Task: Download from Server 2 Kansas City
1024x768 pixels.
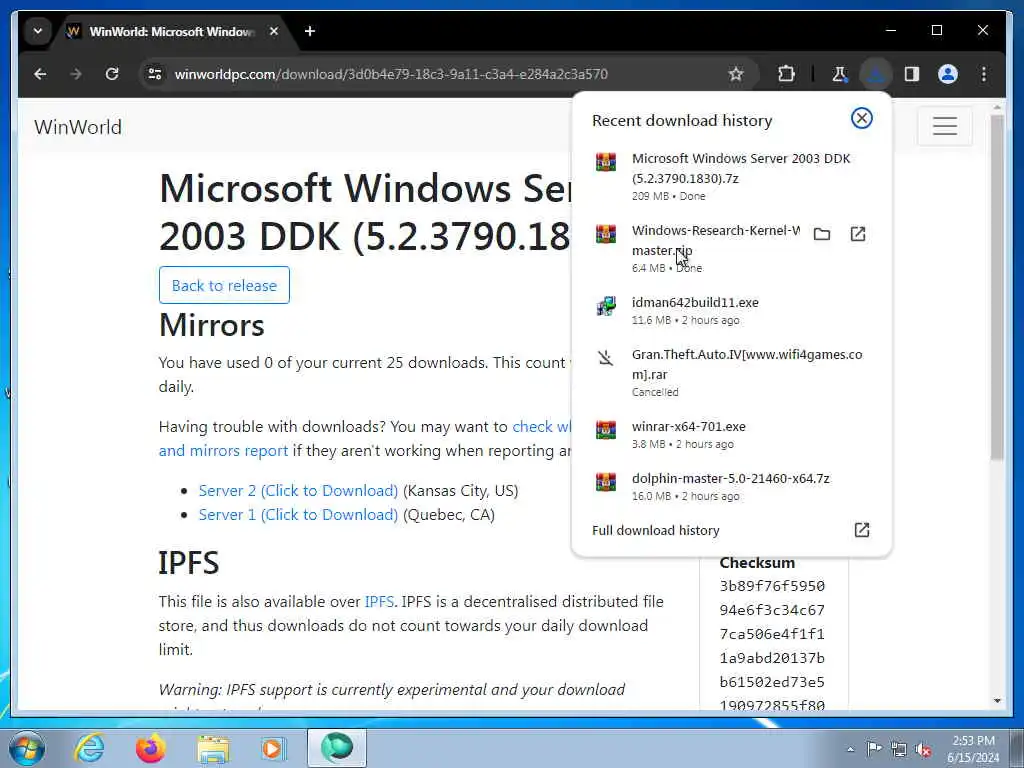Action: 298,490
